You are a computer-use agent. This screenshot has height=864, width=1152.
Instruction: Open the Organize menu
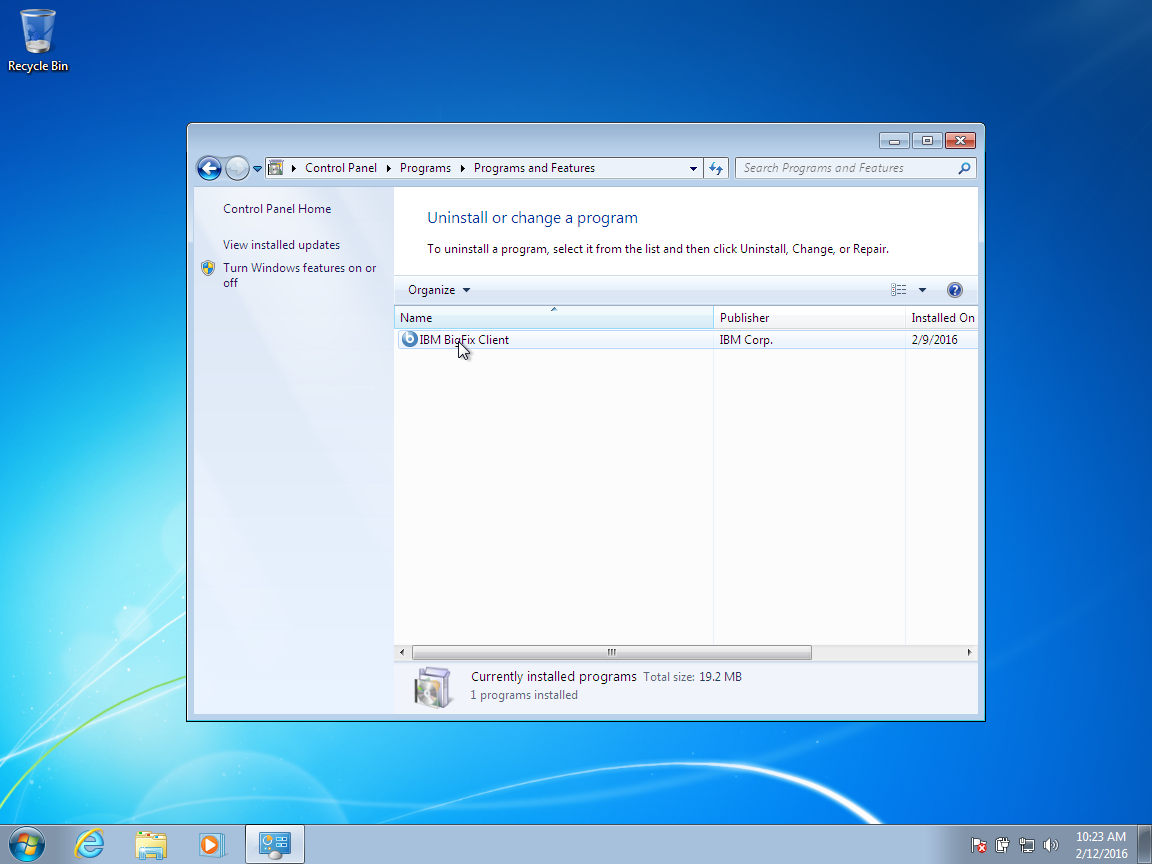tap(439, 290)
